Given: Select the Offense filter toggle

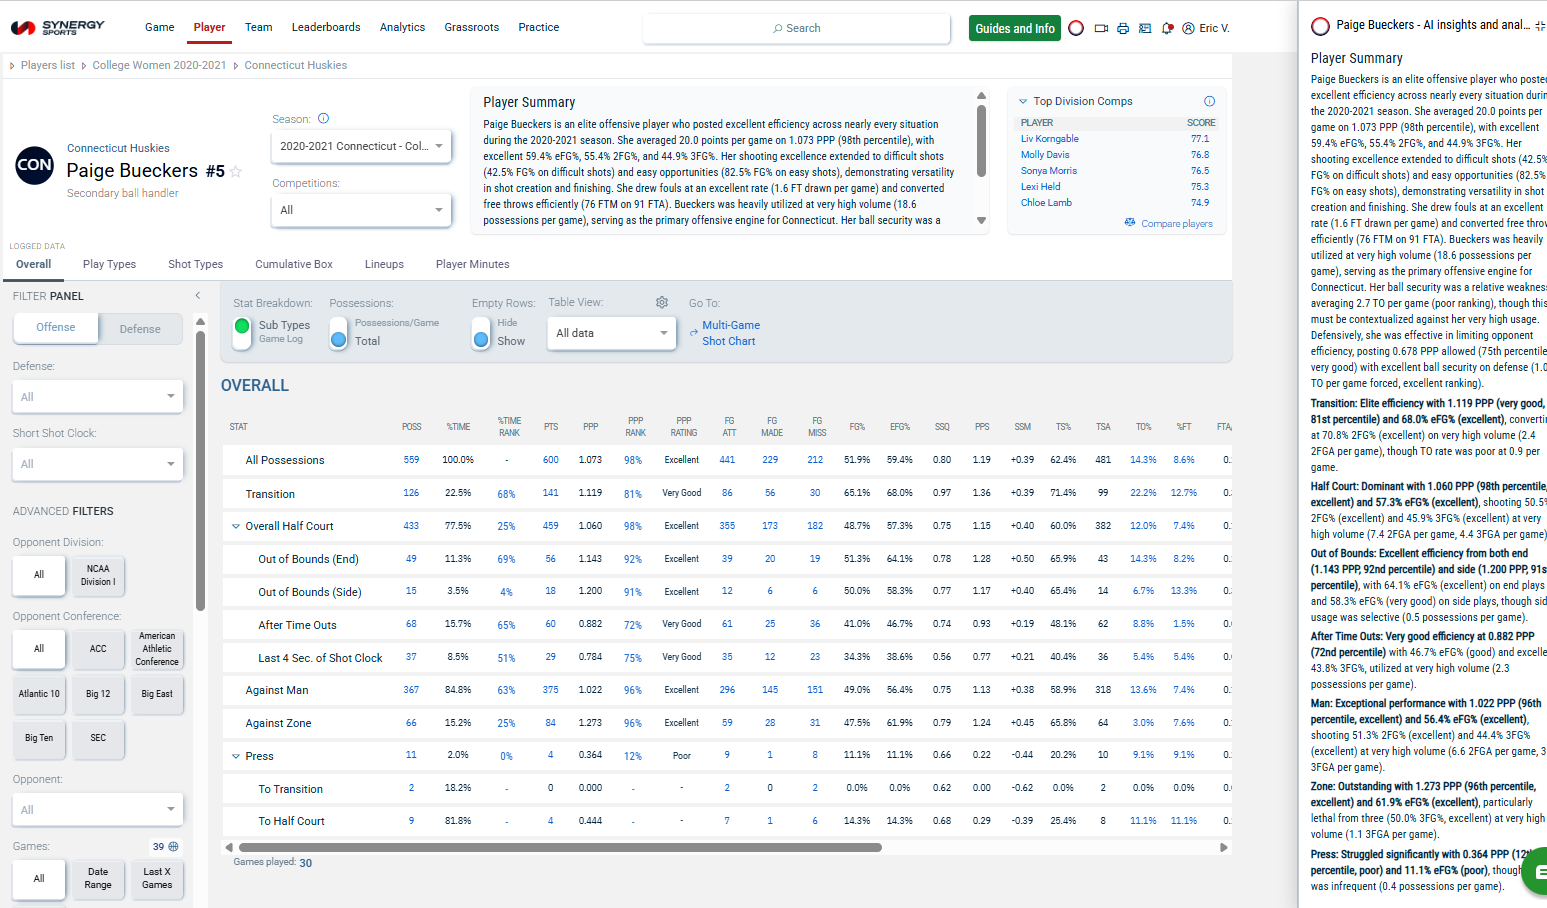Looking at the screenshot, I should pyautogui.click(x=56, y=327).
